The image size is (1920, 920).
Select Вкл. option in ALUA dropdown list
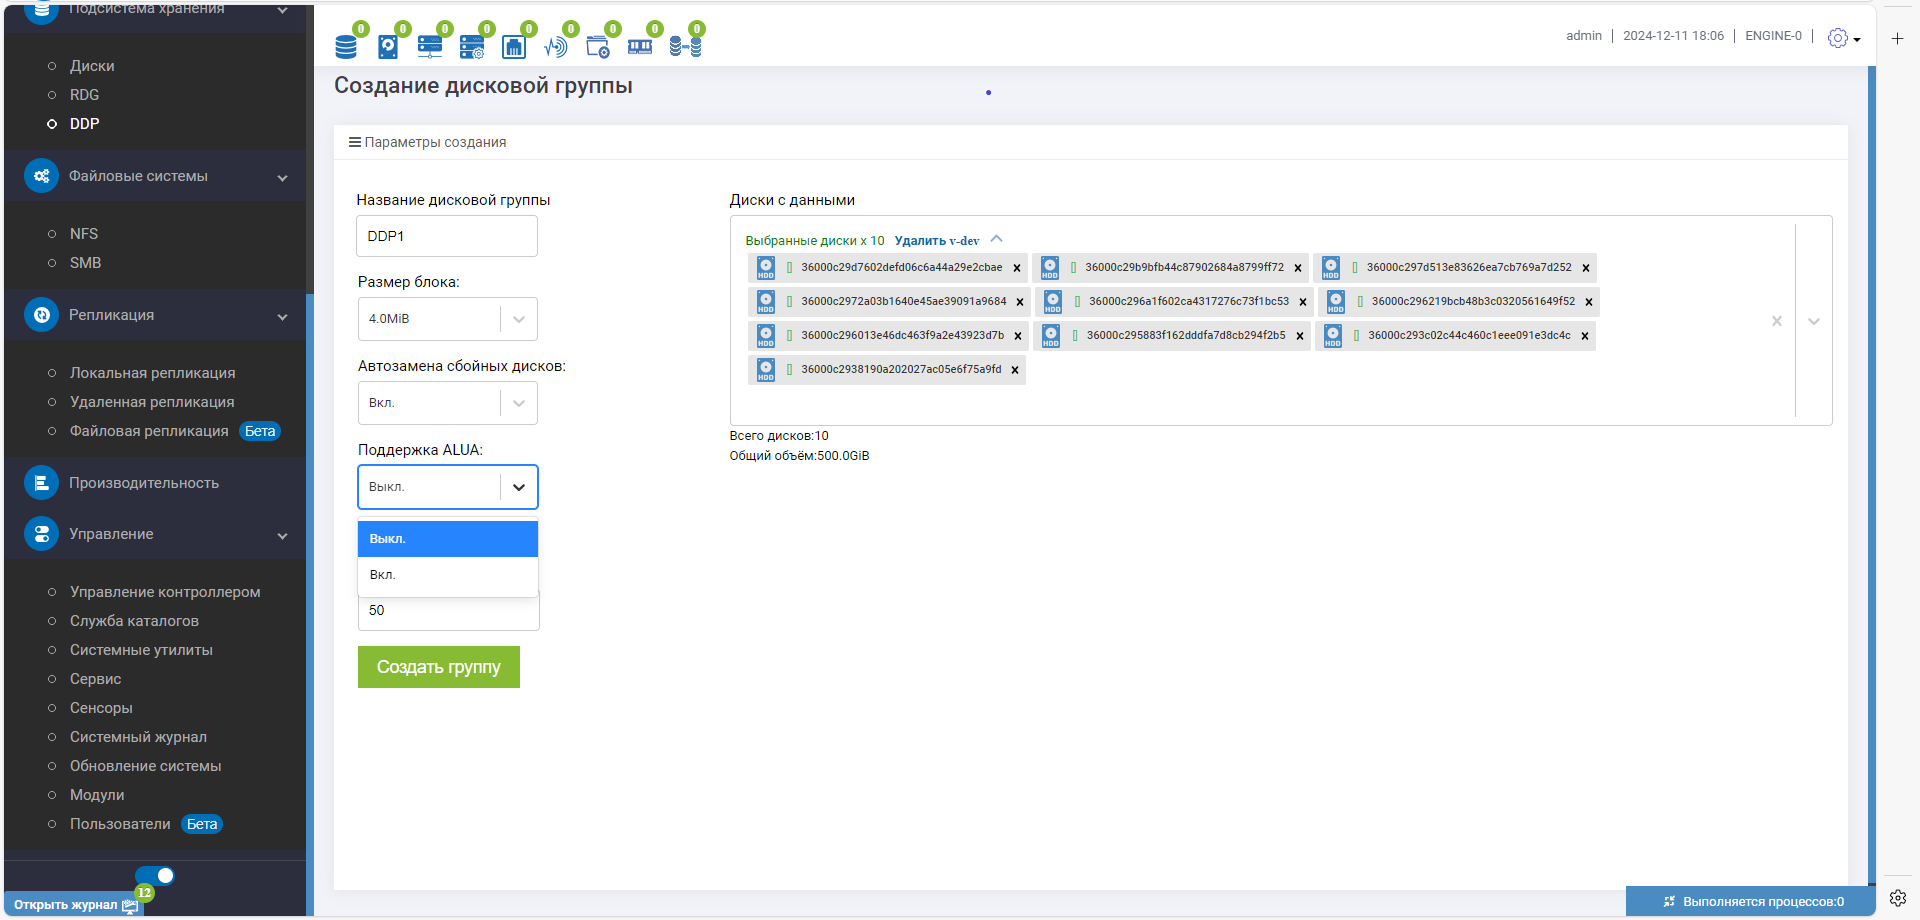[447, 575]
